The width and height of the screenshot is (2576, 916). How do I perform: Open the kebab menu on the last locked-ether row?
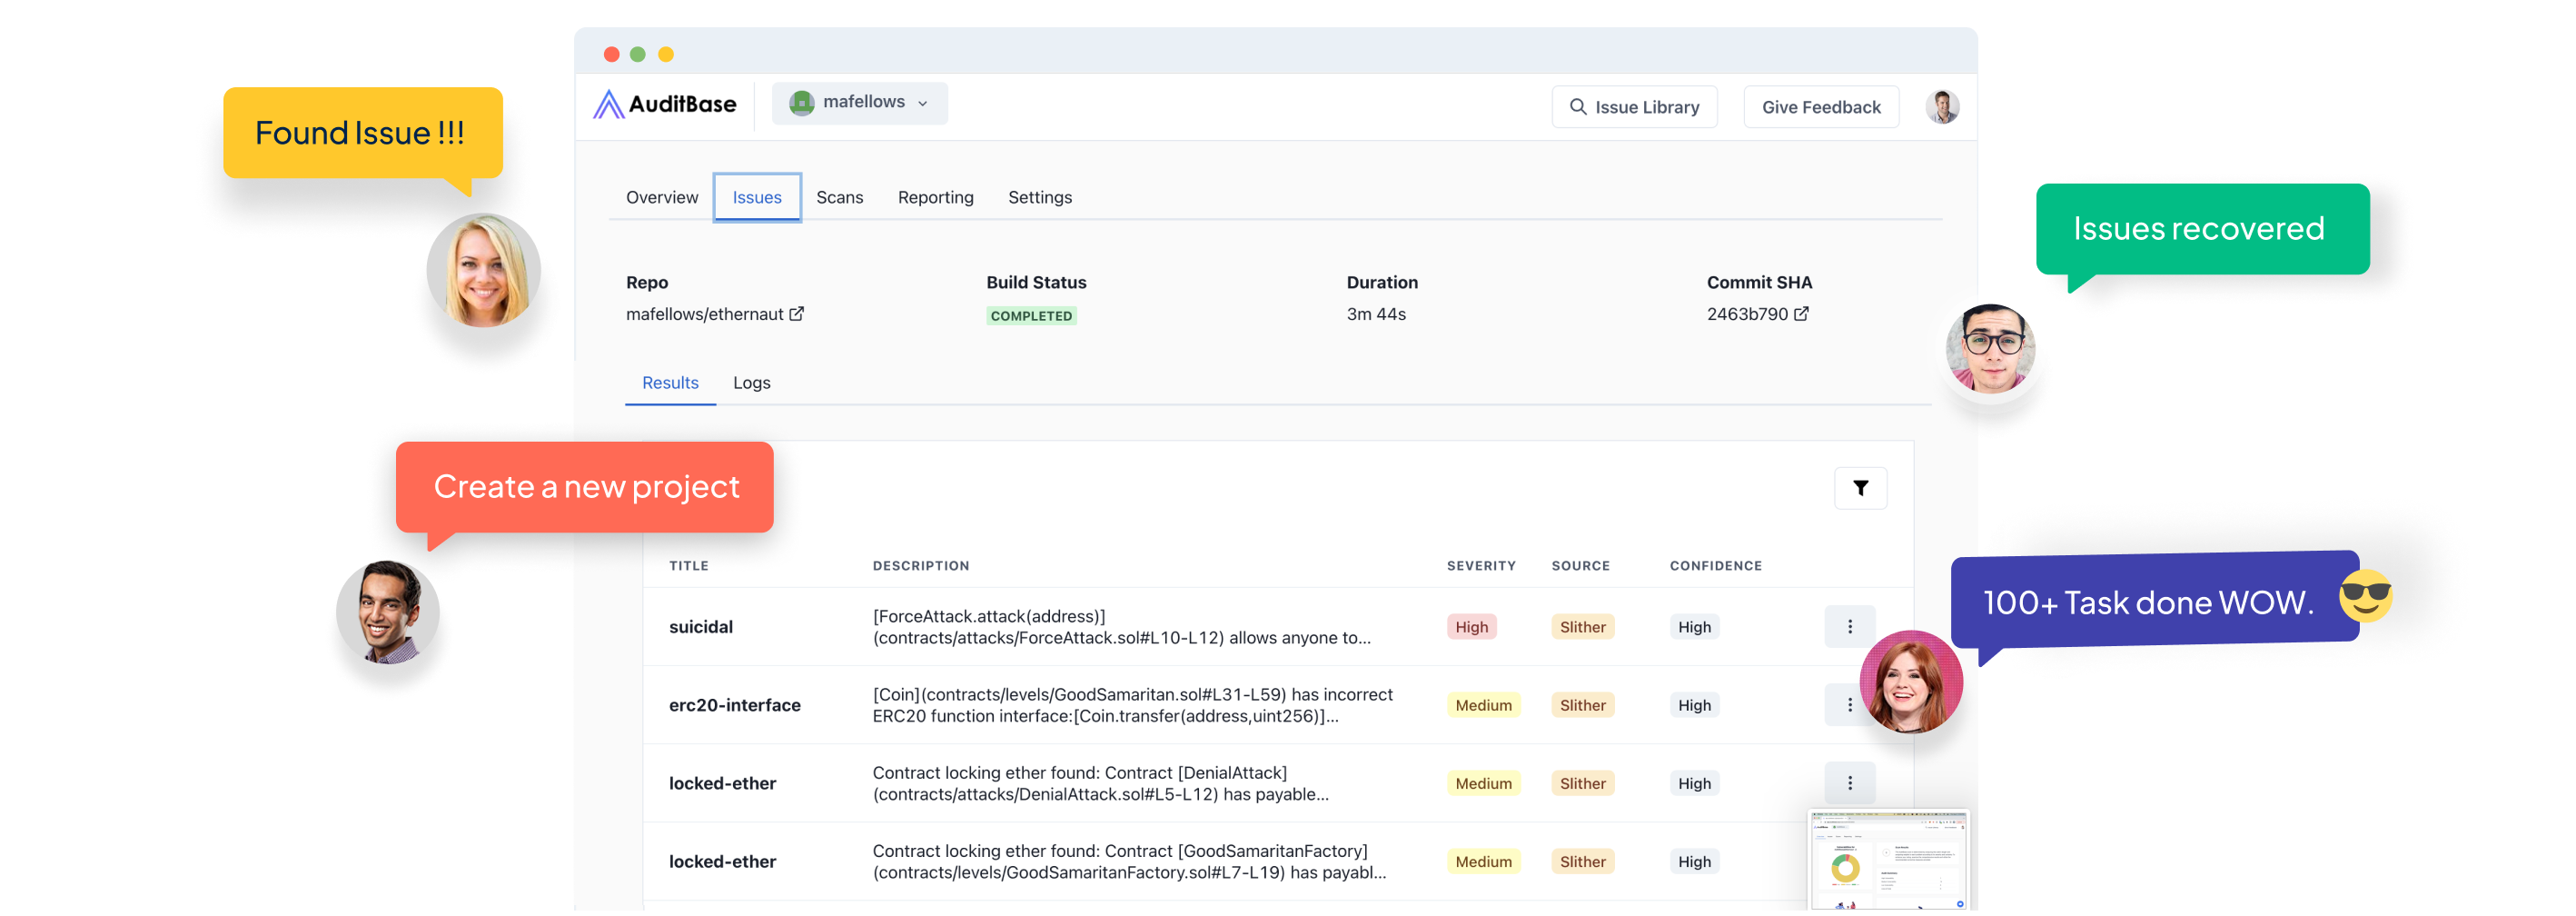(1851, 861)
